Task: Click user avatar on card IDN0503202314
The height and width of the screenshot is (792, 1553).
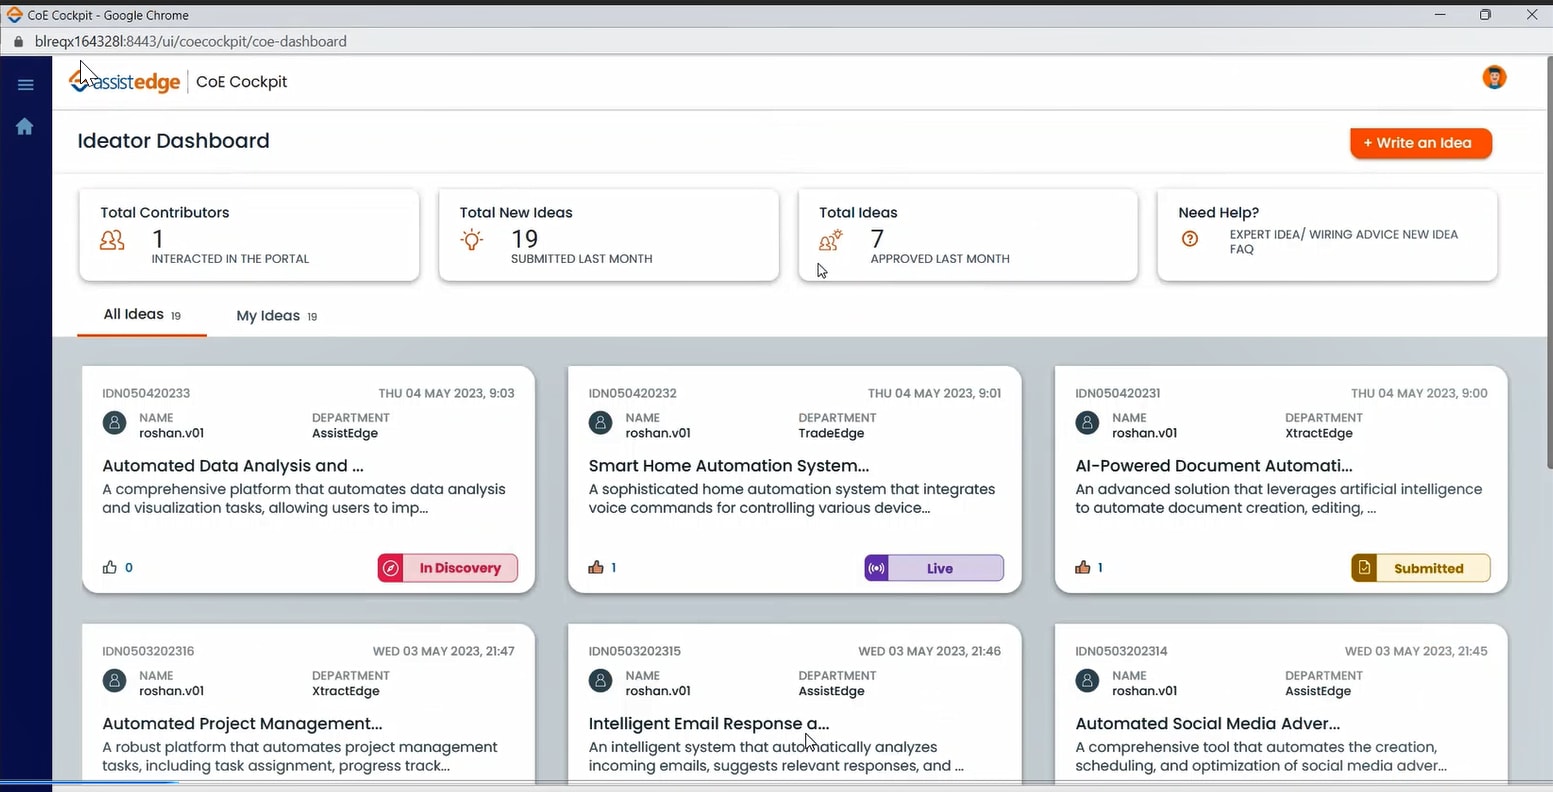Action: click(1087, 681)
